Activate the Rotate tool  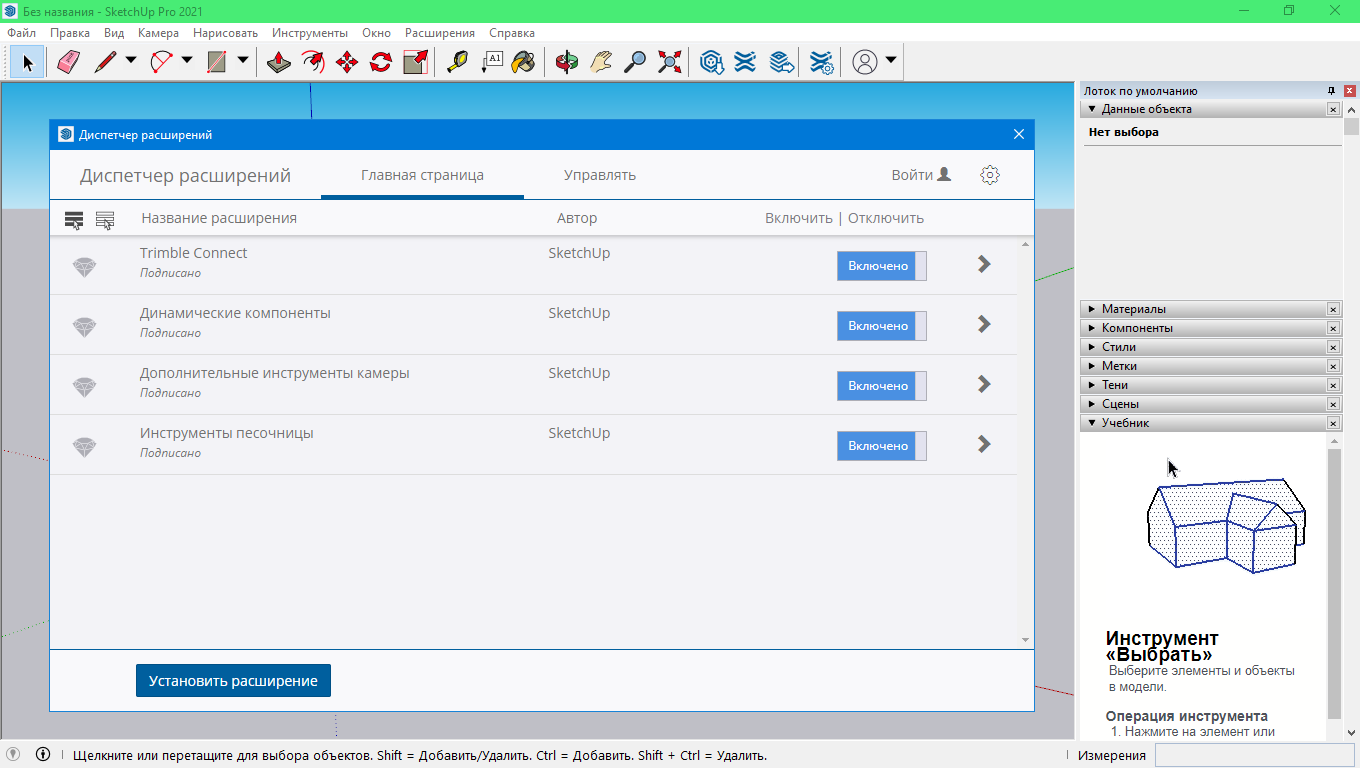coord(381,62)
